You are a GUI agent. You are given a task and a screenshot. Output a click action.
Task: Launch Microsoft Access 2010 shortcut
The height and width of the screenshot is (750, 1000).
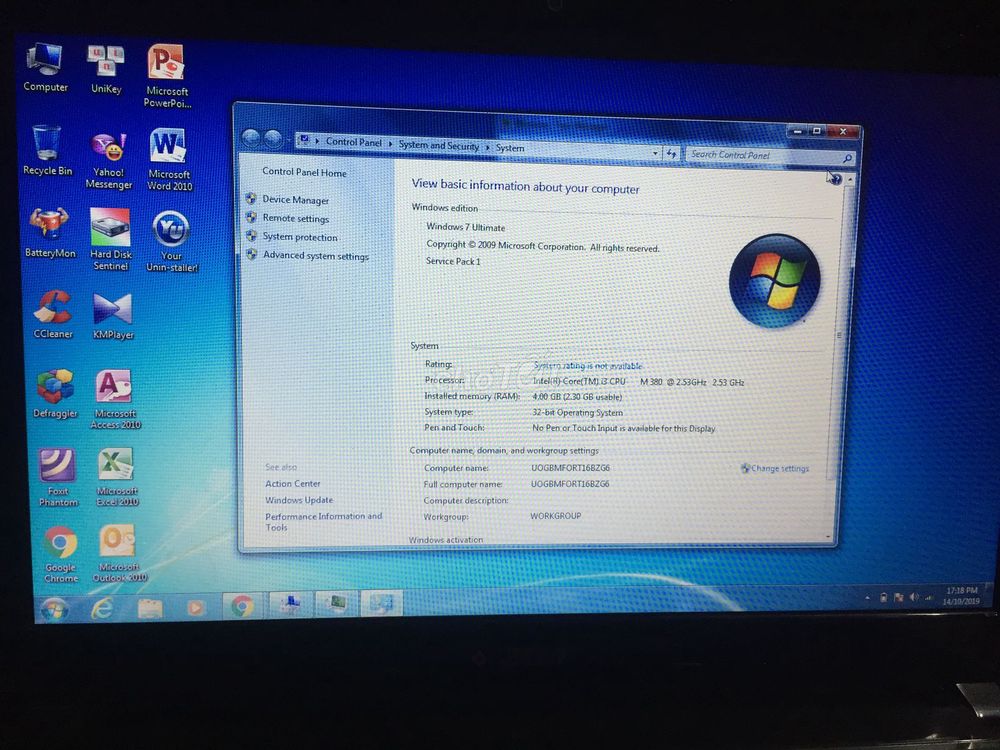click(115, 399)
